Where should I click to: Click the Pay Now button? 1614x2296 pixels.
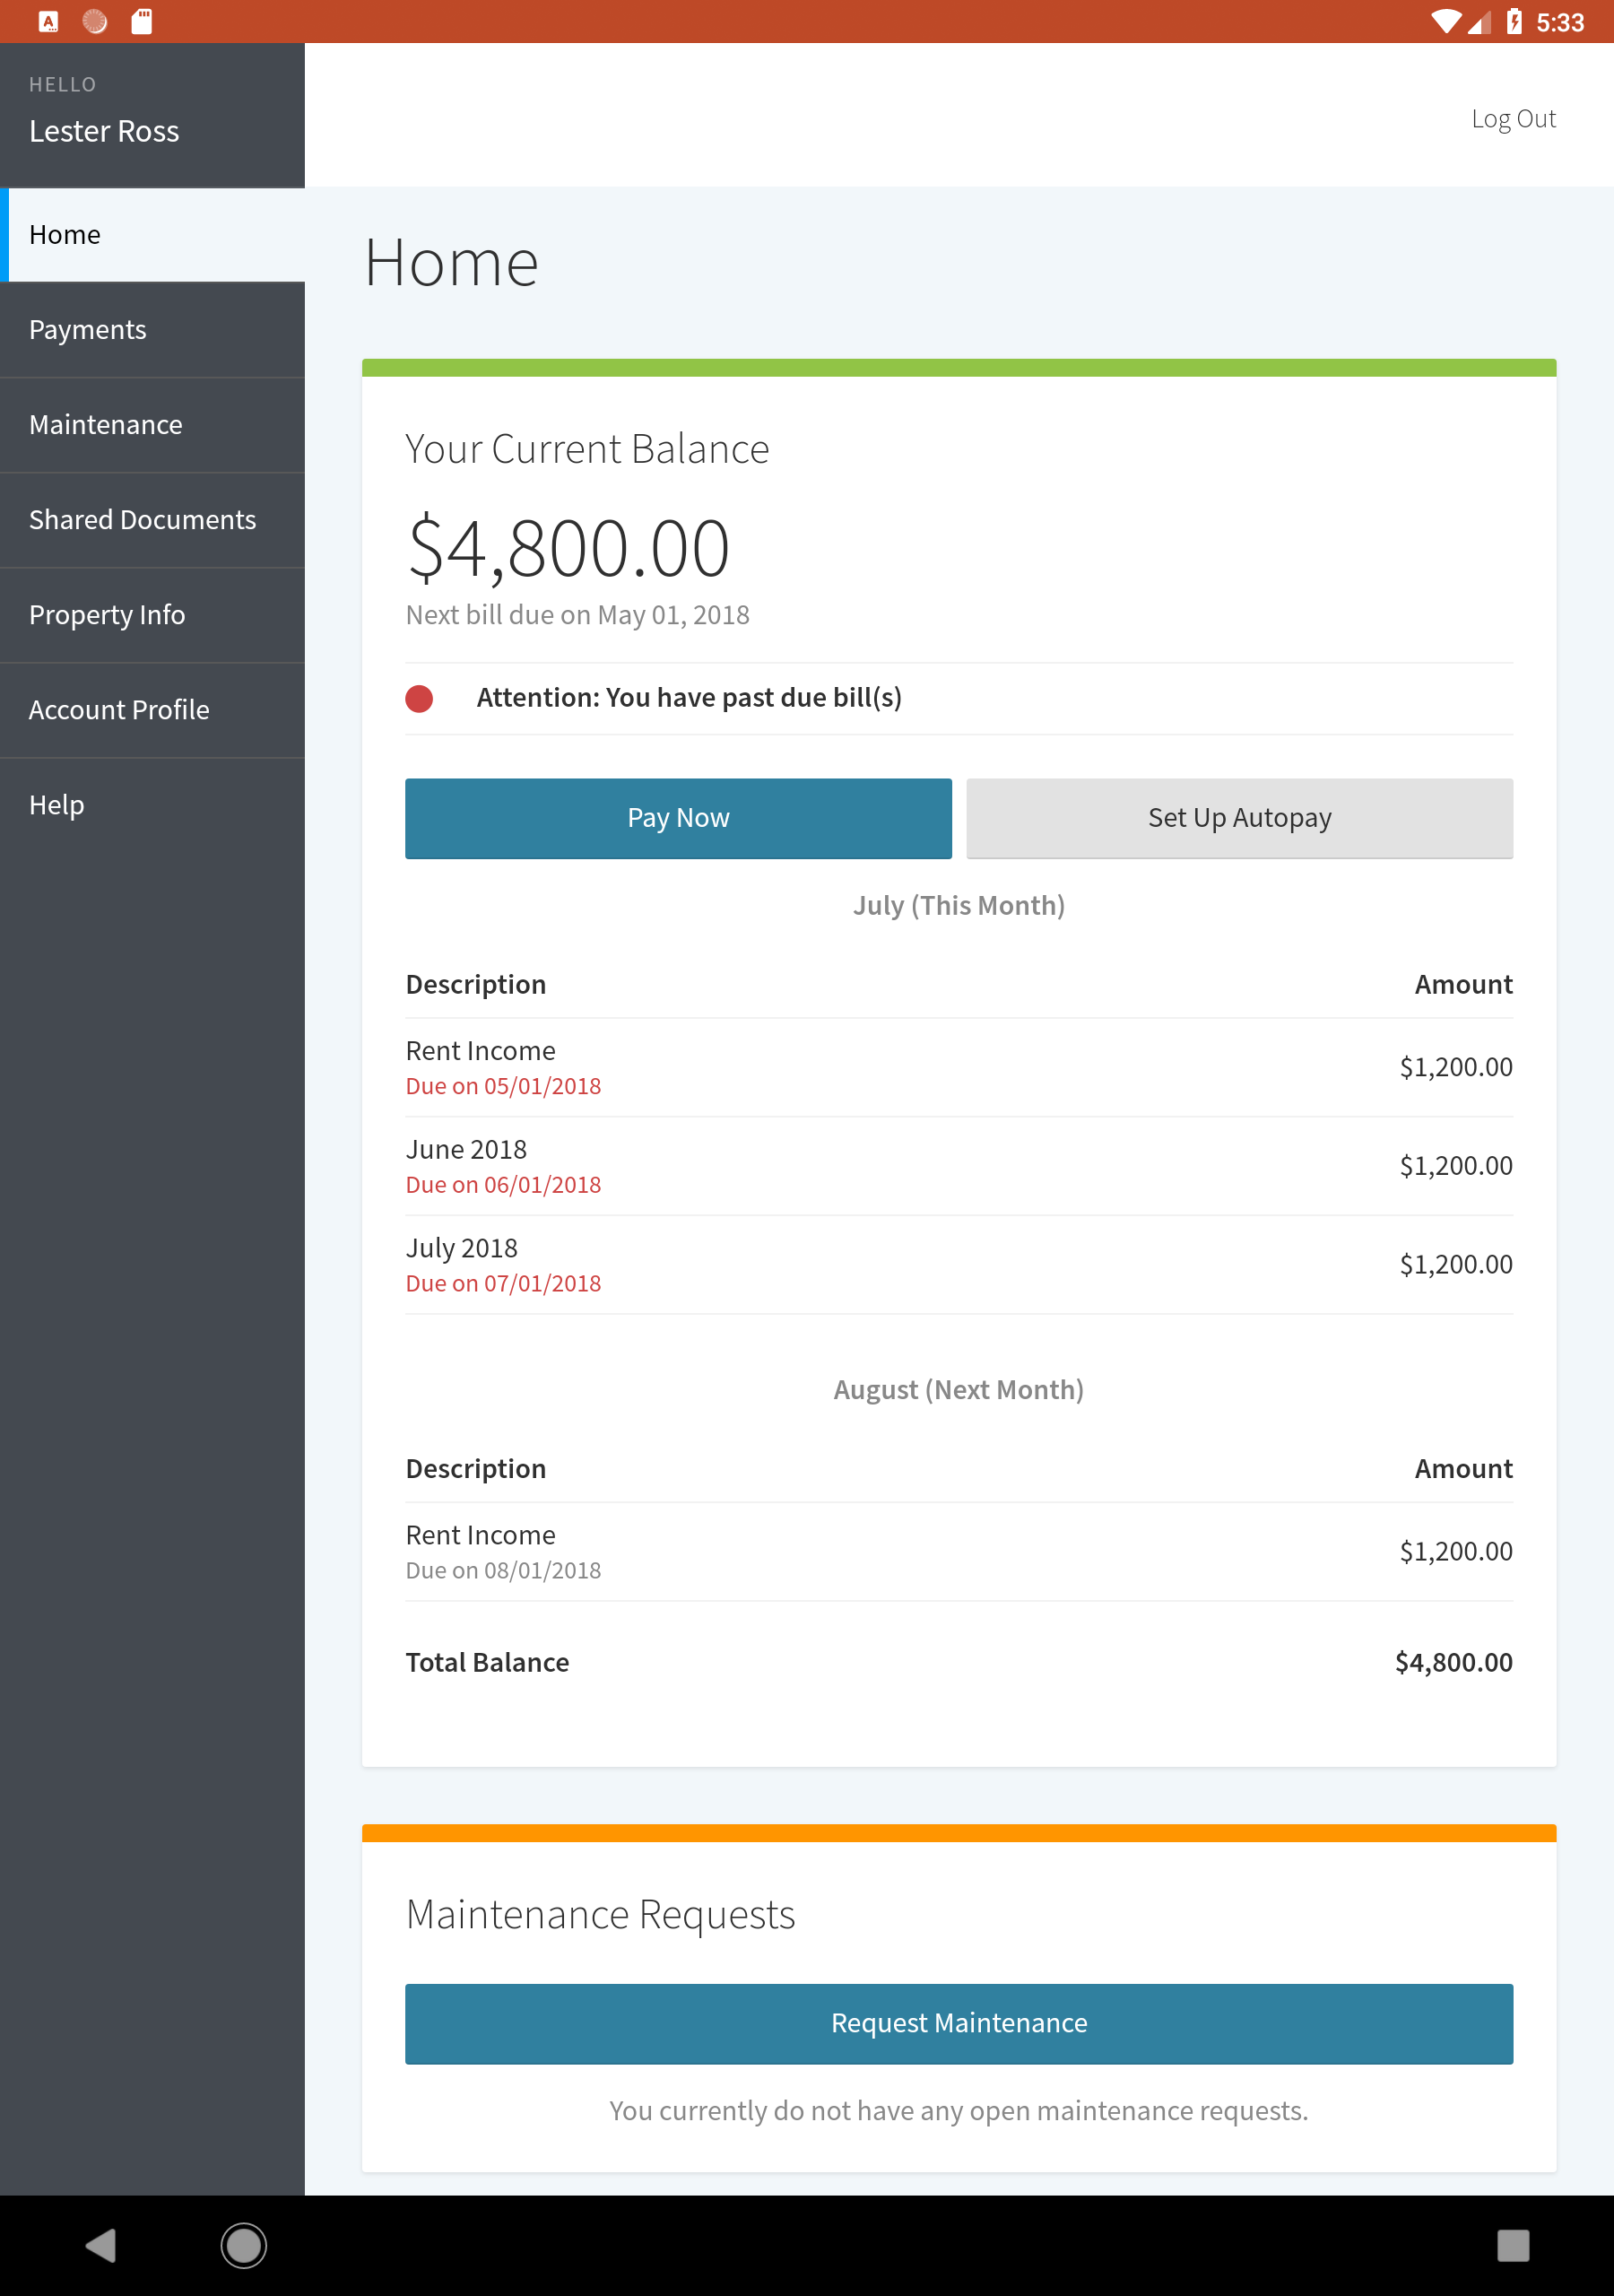(678, 818)
